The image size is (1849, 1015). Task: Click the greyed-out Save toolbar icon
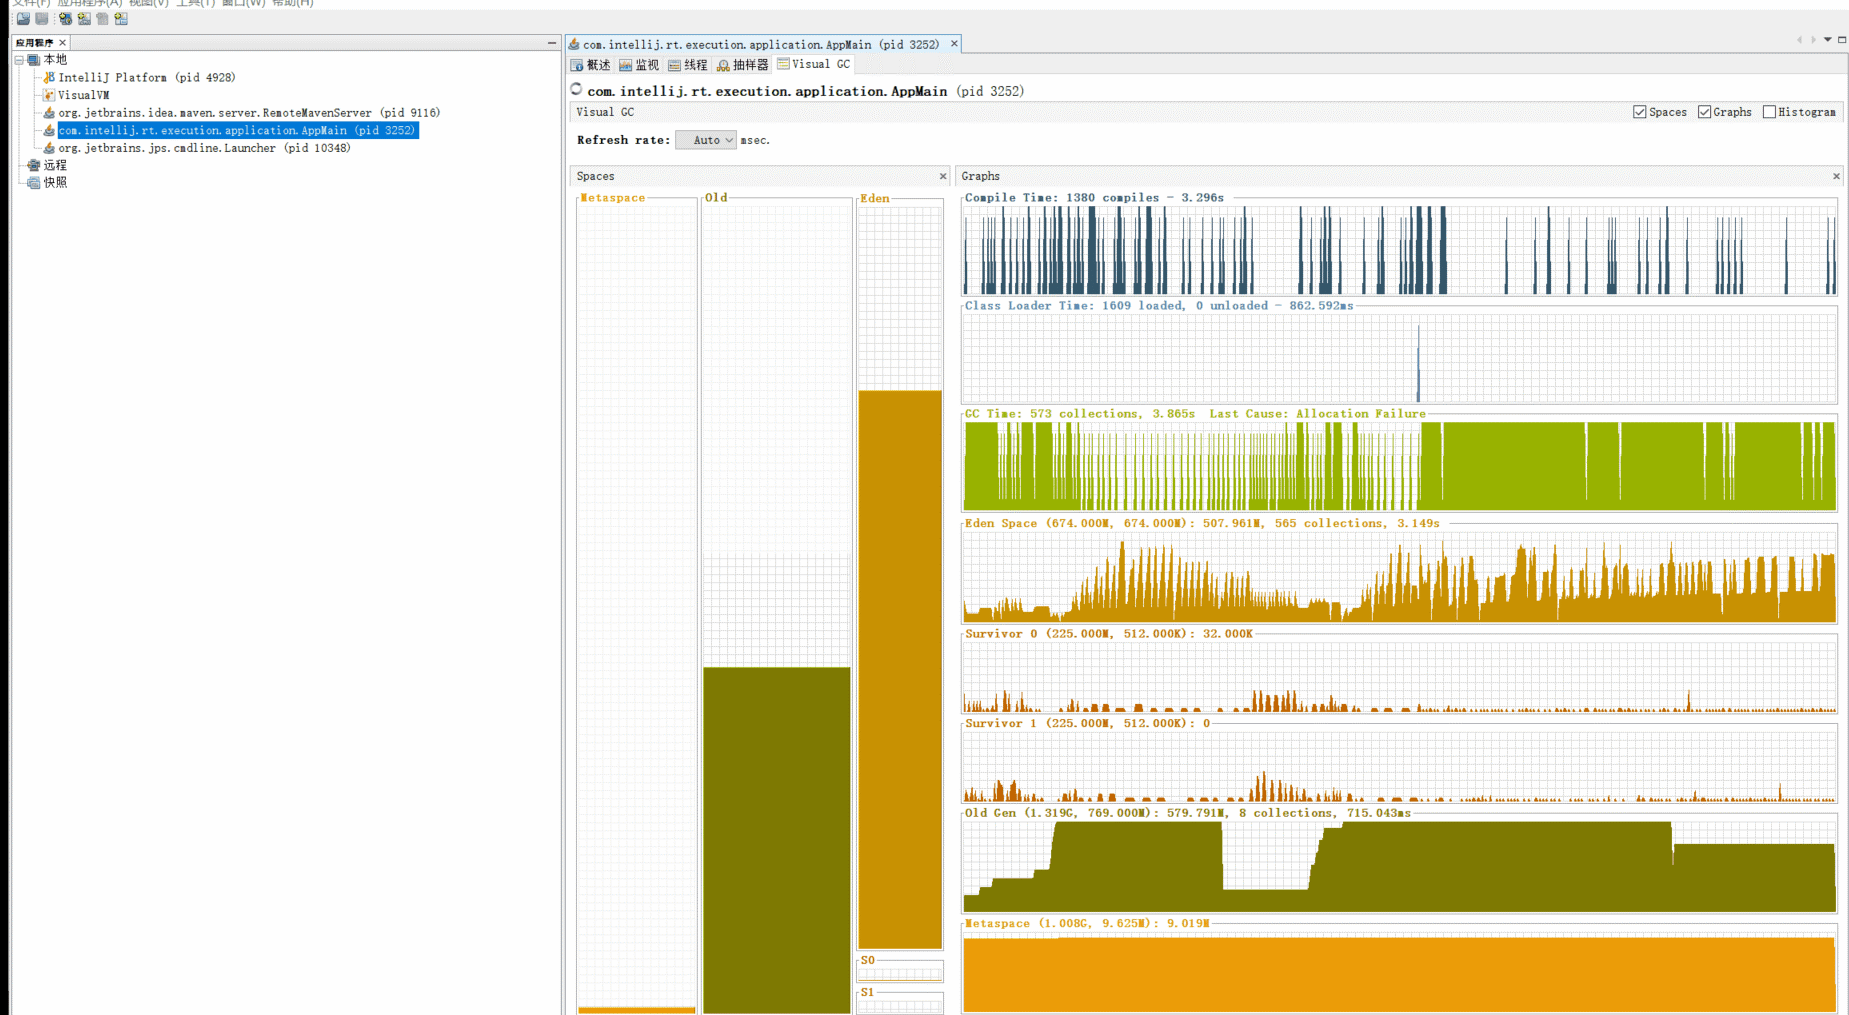point(42,19)
